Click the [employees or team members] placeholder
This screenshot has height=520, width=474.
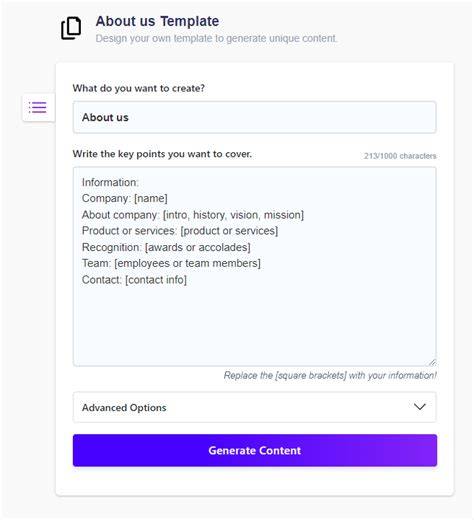(187, 263)
